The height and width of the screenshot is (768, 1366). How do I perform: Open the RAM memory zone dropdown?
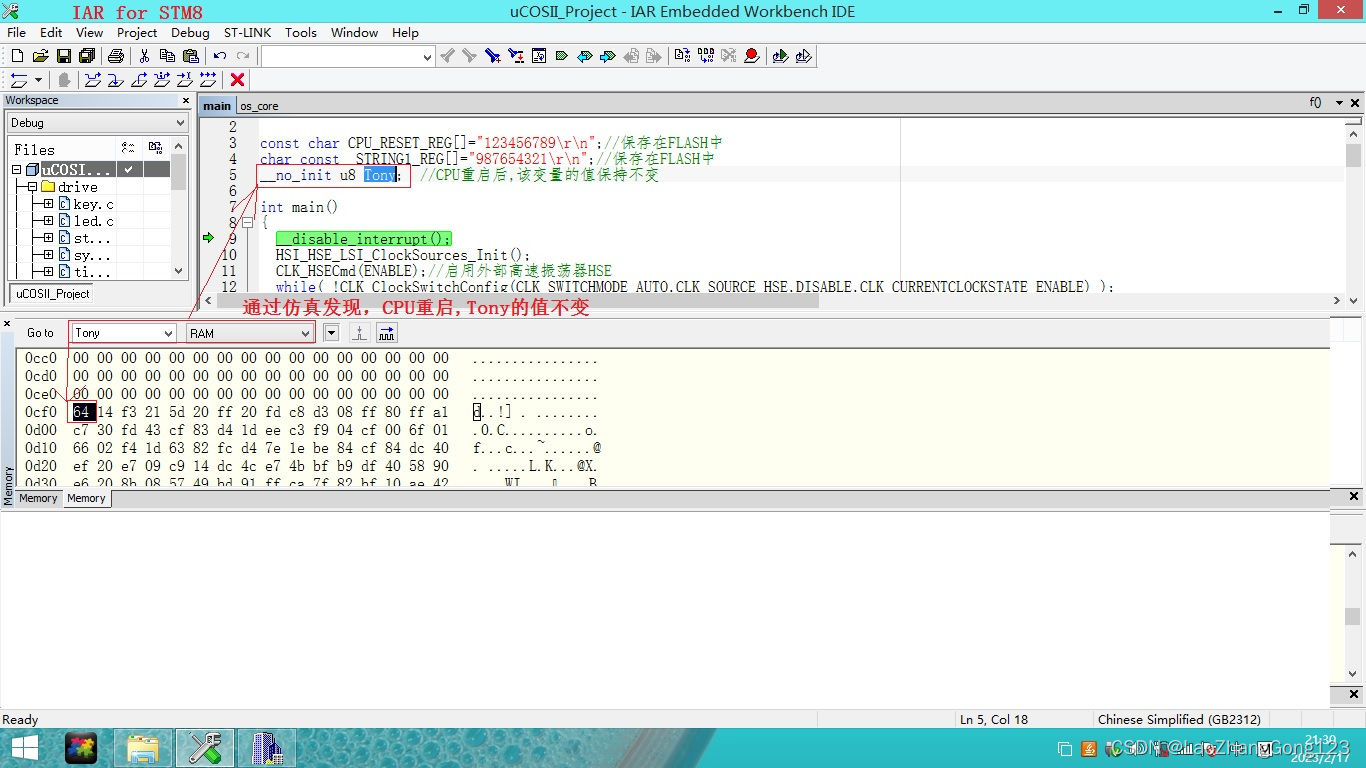(307, 332)
